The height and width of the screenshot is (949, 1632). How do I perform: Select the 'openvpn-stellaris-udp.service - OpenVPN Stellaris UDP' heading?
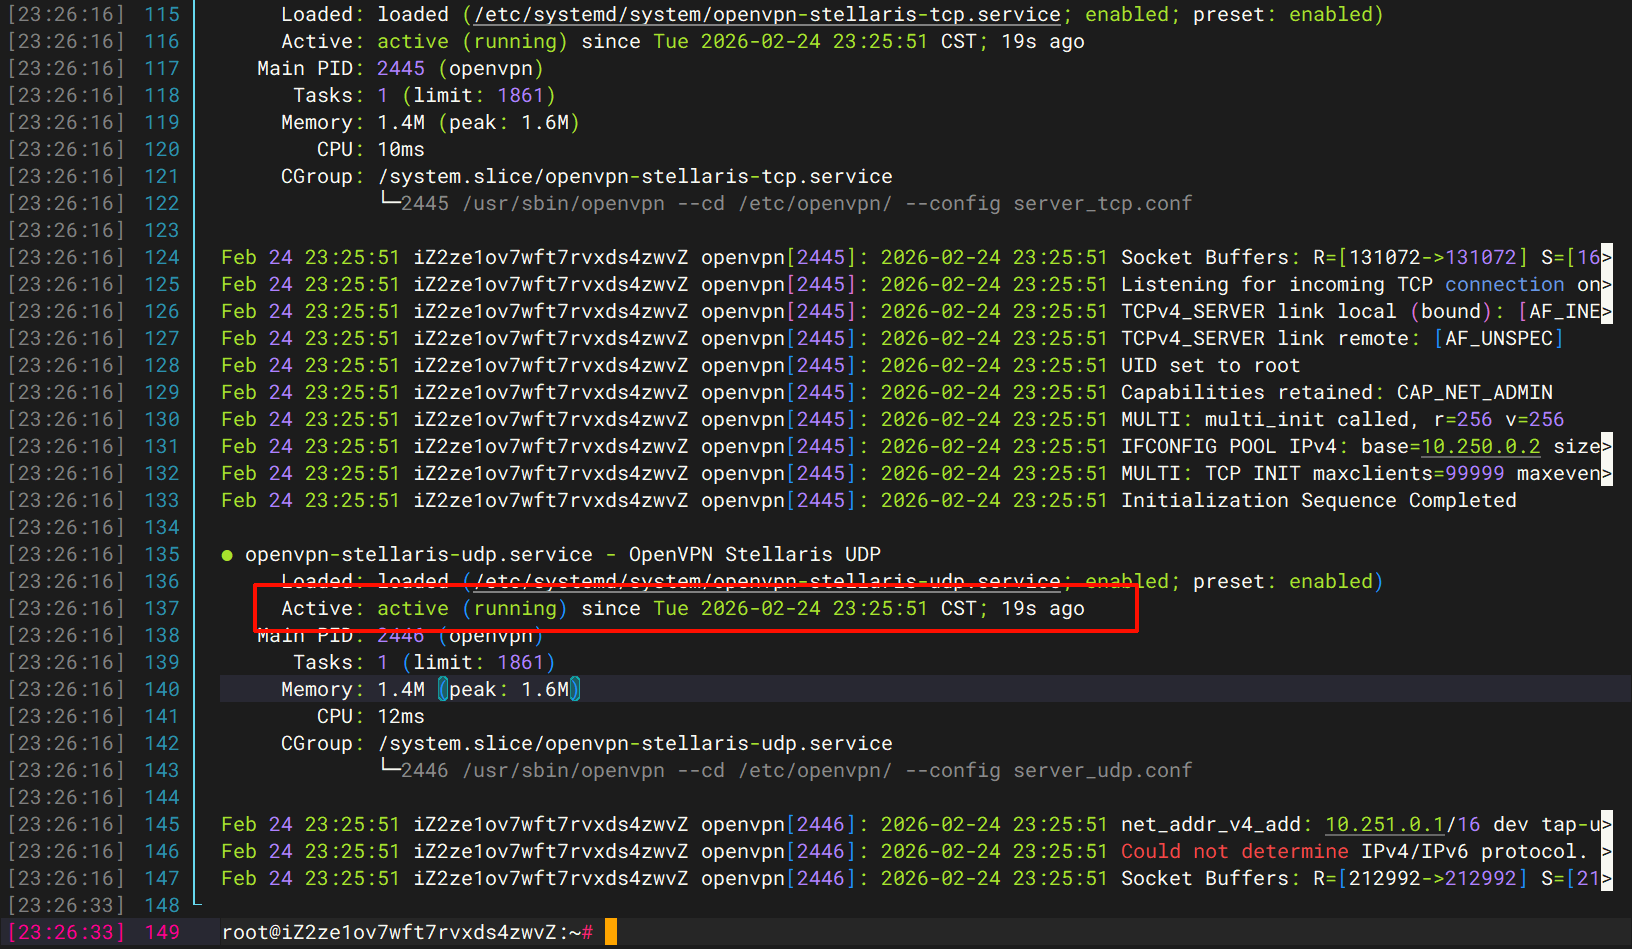tap(563, 555)
